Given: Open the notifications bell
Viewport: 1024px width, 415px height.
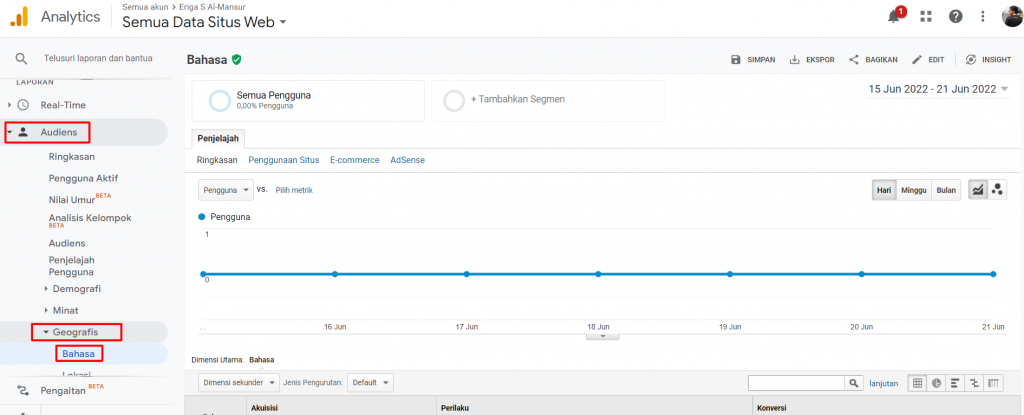Looking at the screenshot, I should [x=894, y=17].
